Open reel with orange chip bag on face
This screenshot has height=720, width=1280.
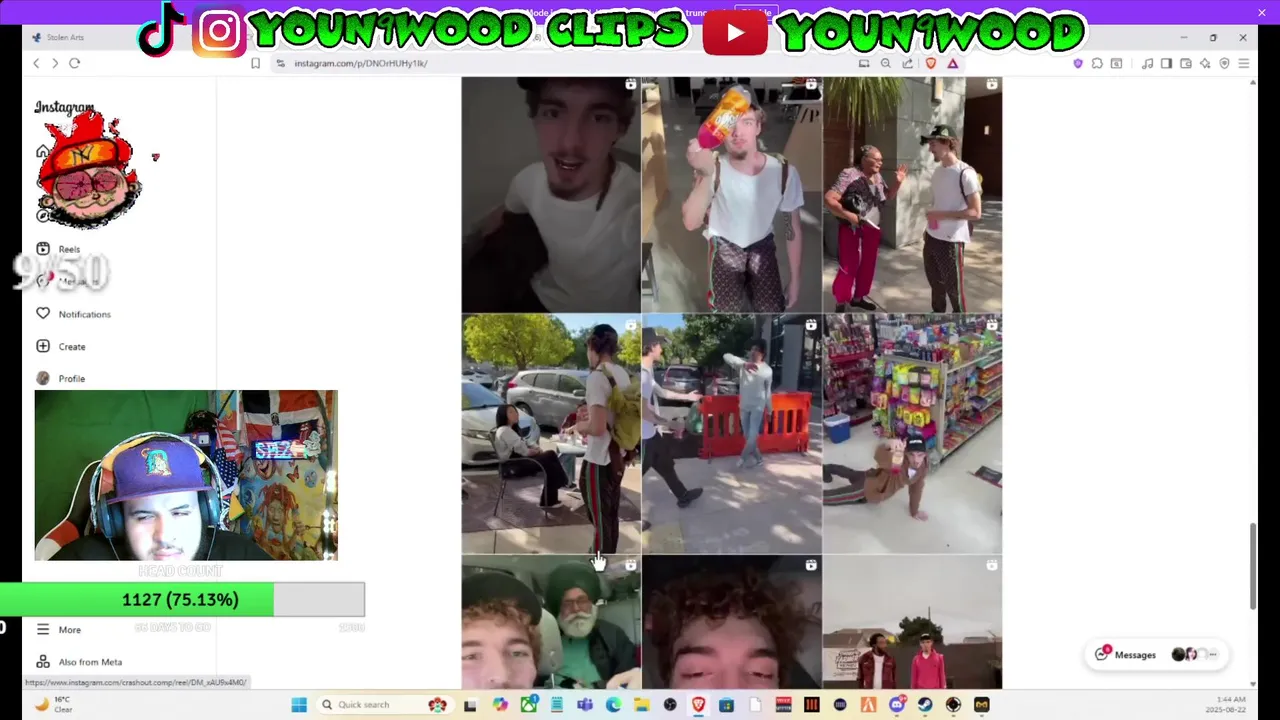732,194
